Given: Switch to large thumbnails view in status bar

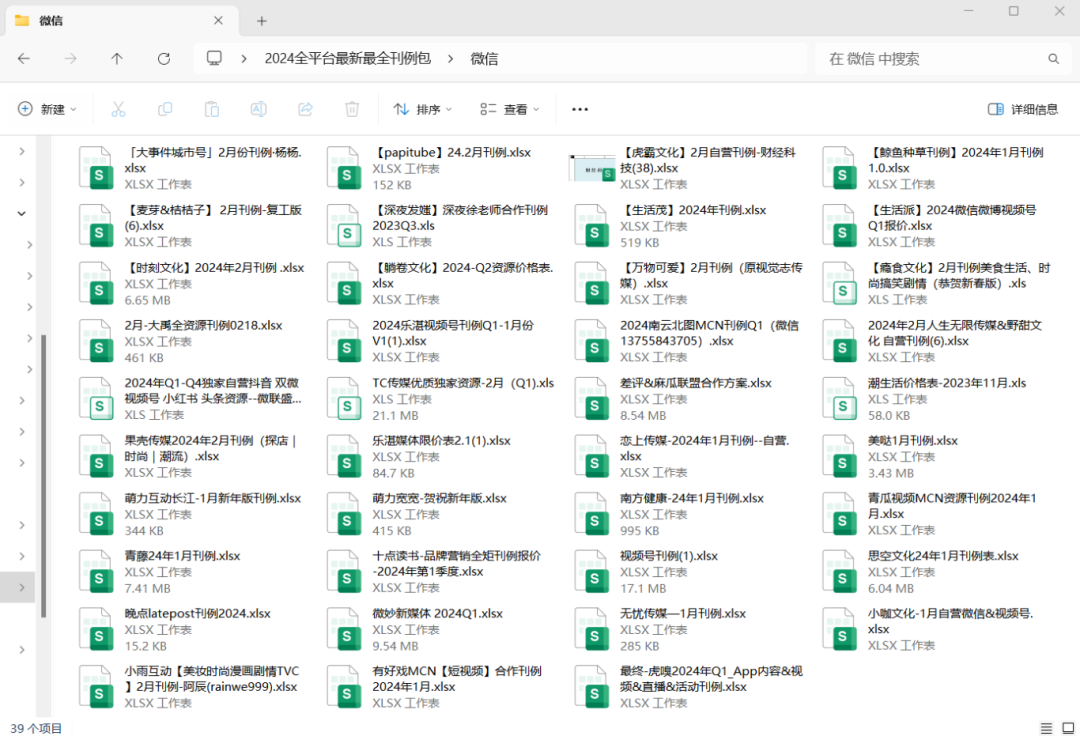Looking at the screenshot, I should point(1068,728).
